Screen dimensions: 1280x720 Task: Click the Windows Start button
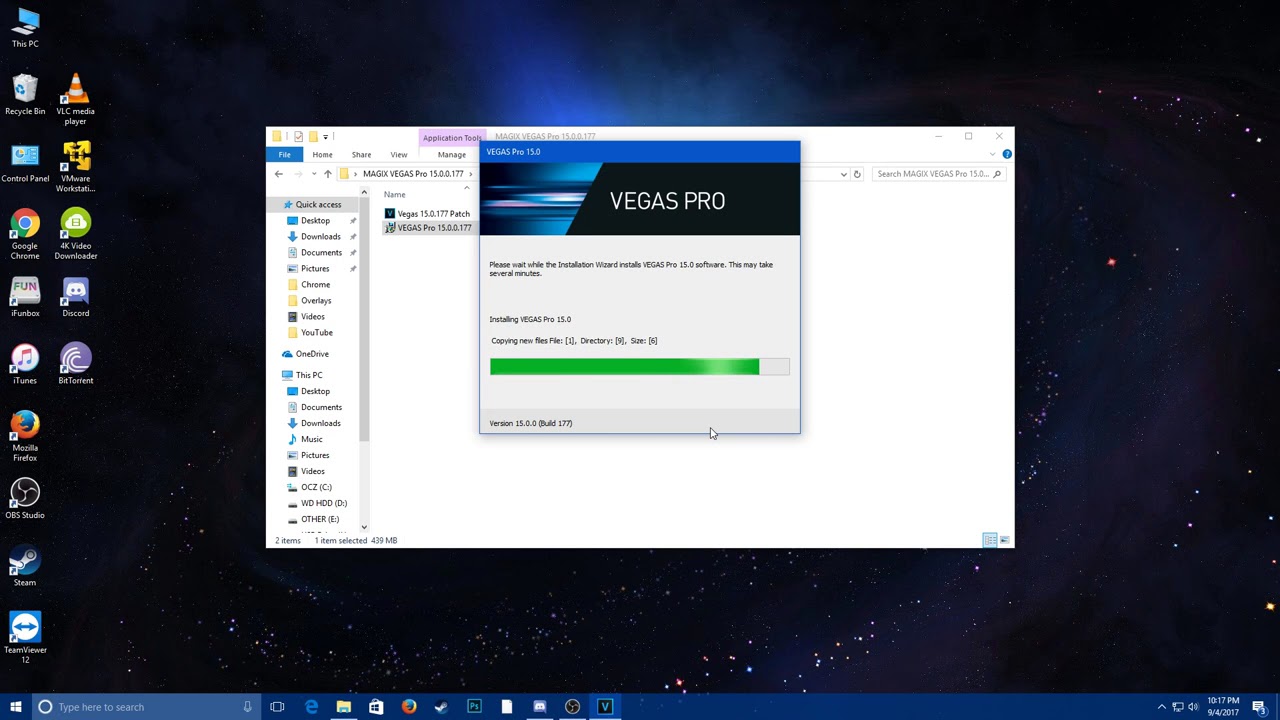pyautogui.click(x=16, y=707)
